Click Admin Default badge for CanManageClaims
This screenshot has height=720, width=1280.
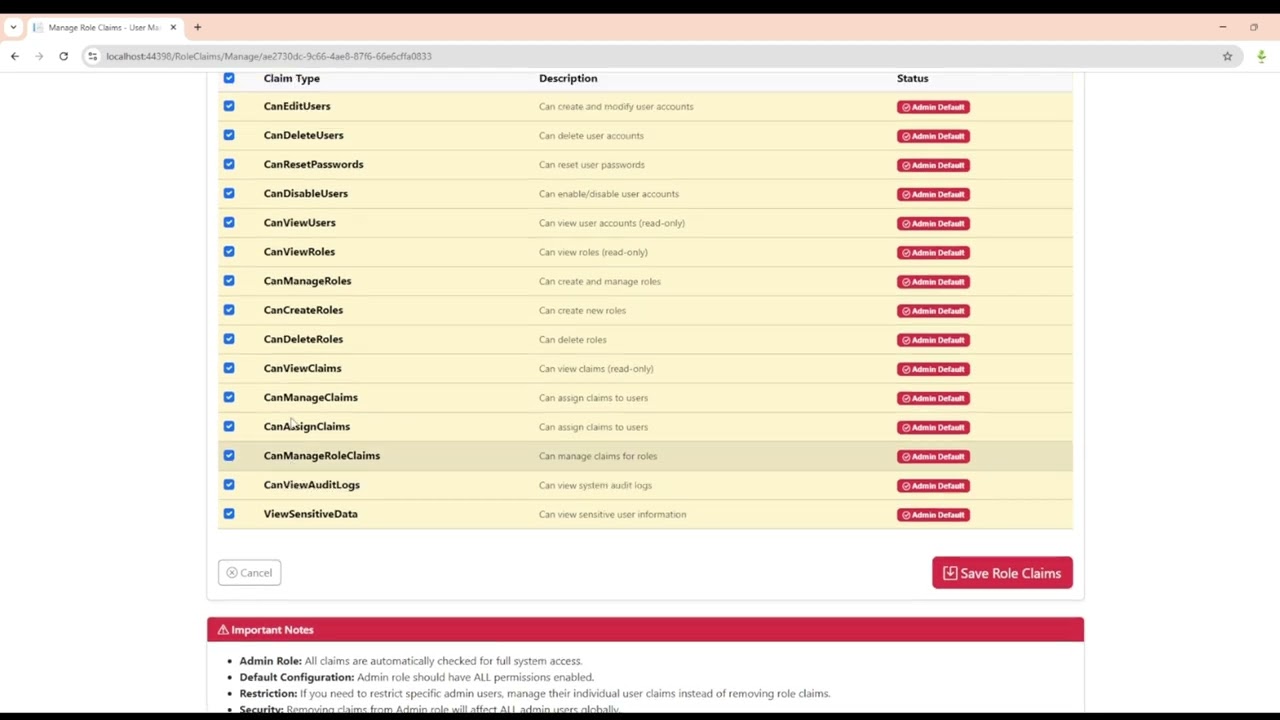click(933, 398)
